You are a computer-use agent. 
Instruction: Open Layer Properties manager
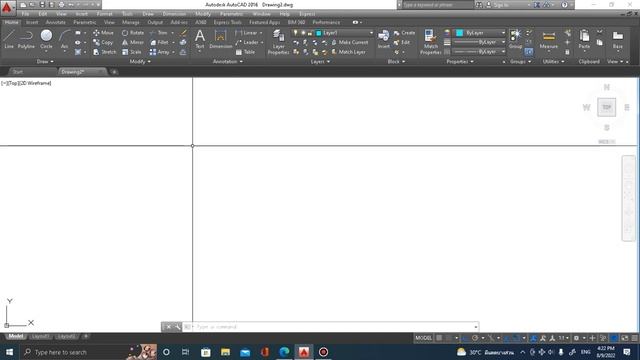point(278,42)
